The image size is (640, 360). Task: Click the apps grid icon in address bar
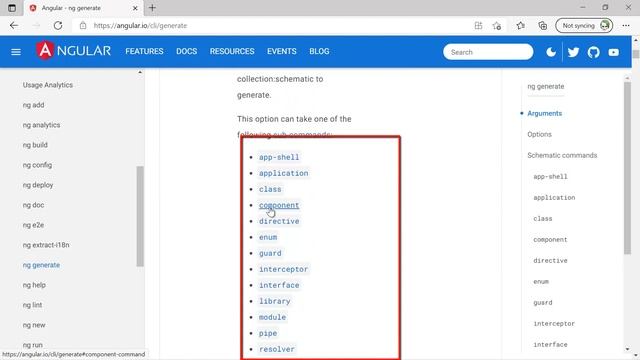tap(478, 26)
